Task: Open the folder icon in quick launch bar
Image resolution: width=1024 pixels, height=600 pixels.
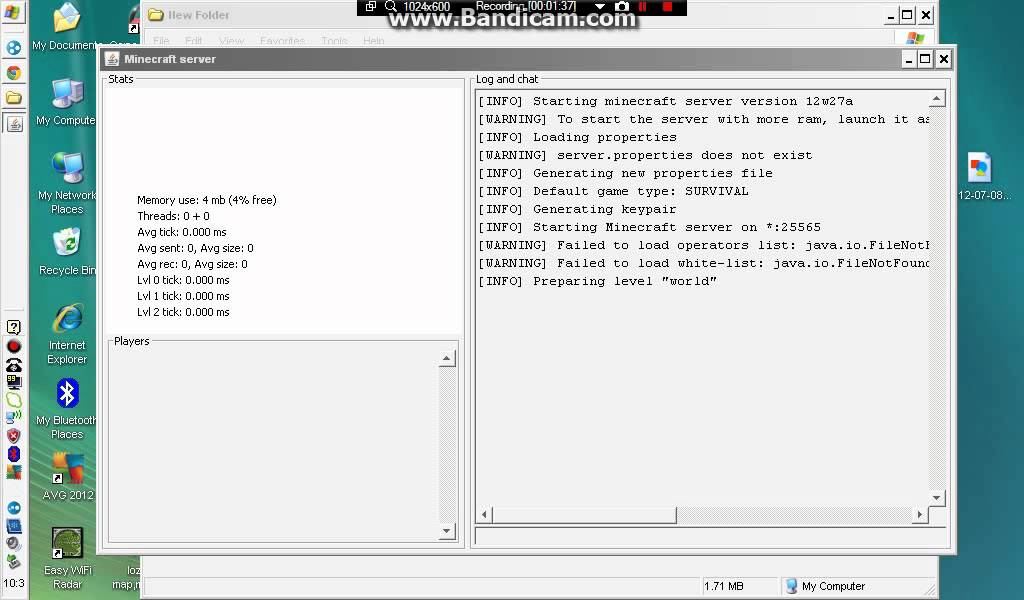Action: click(13, 98)
